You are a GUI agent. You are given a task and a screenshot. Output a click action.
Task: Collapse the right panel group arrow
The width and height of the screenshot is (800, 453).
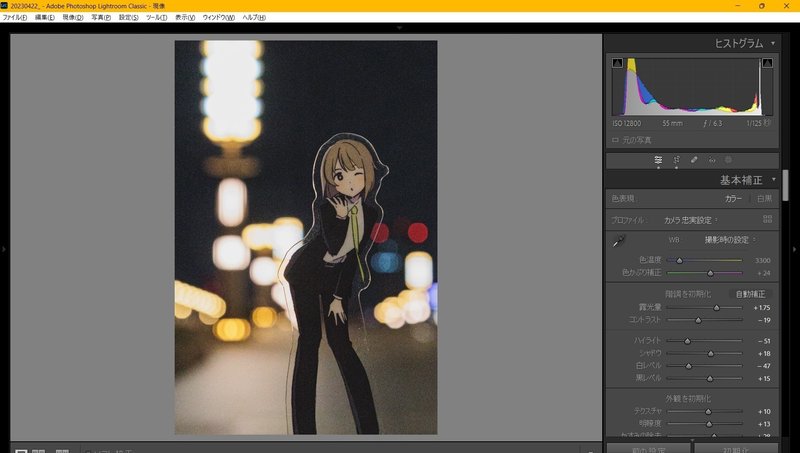(794, 249)
